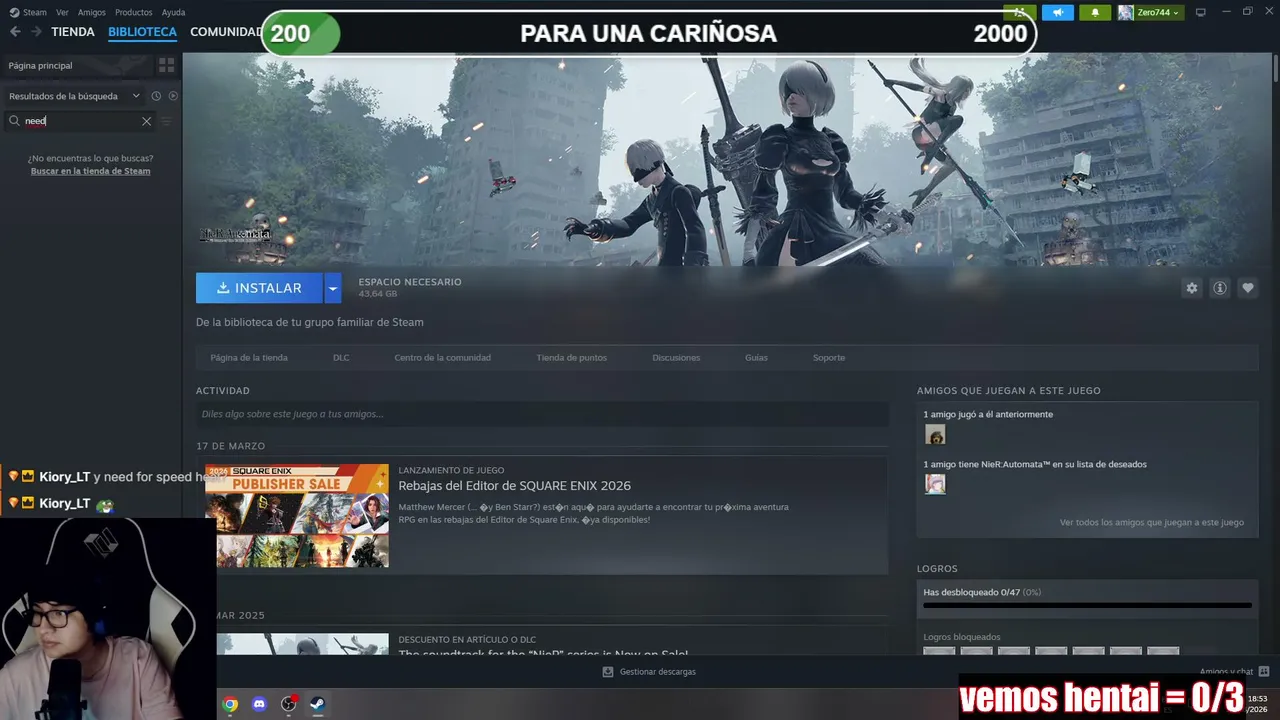Add game to favorites with heart icon

click(1247, 288)
